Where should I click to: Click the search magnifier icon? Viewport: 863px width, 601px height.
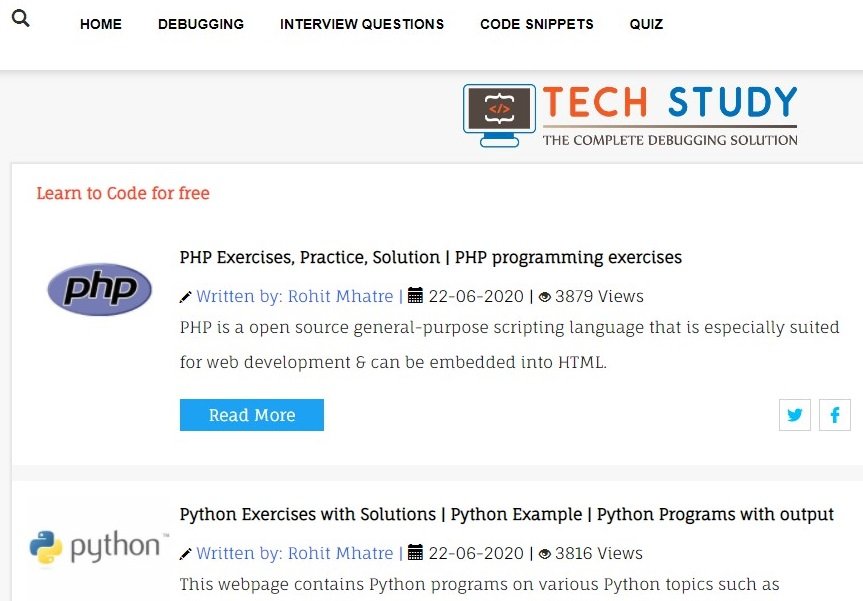(20, 18)
